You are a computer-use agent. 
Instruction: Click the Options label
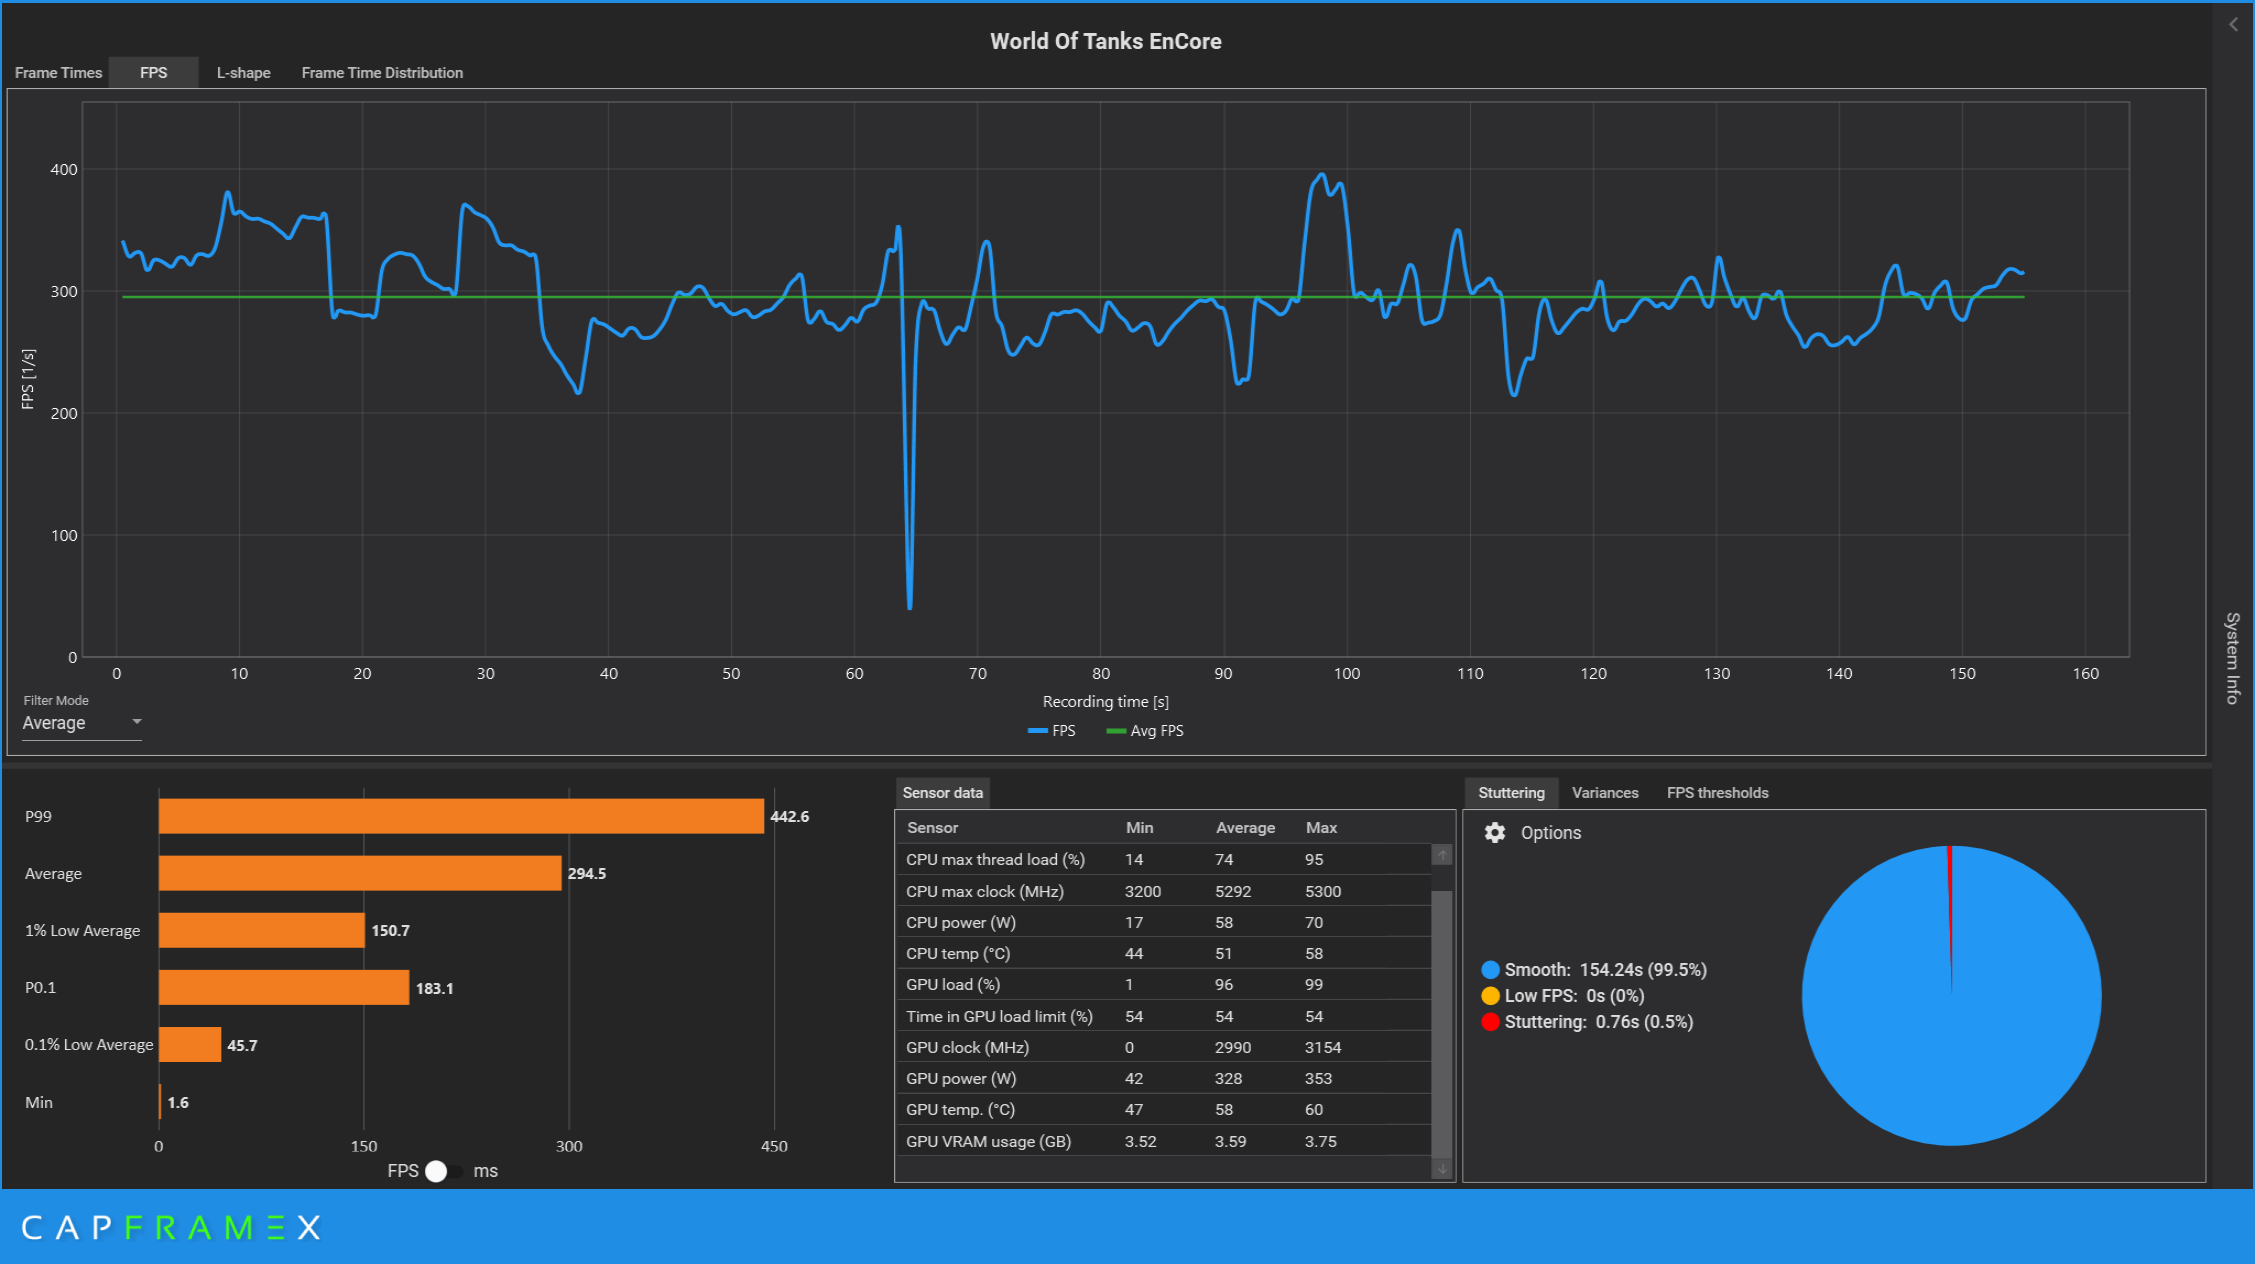point(1550,833)
